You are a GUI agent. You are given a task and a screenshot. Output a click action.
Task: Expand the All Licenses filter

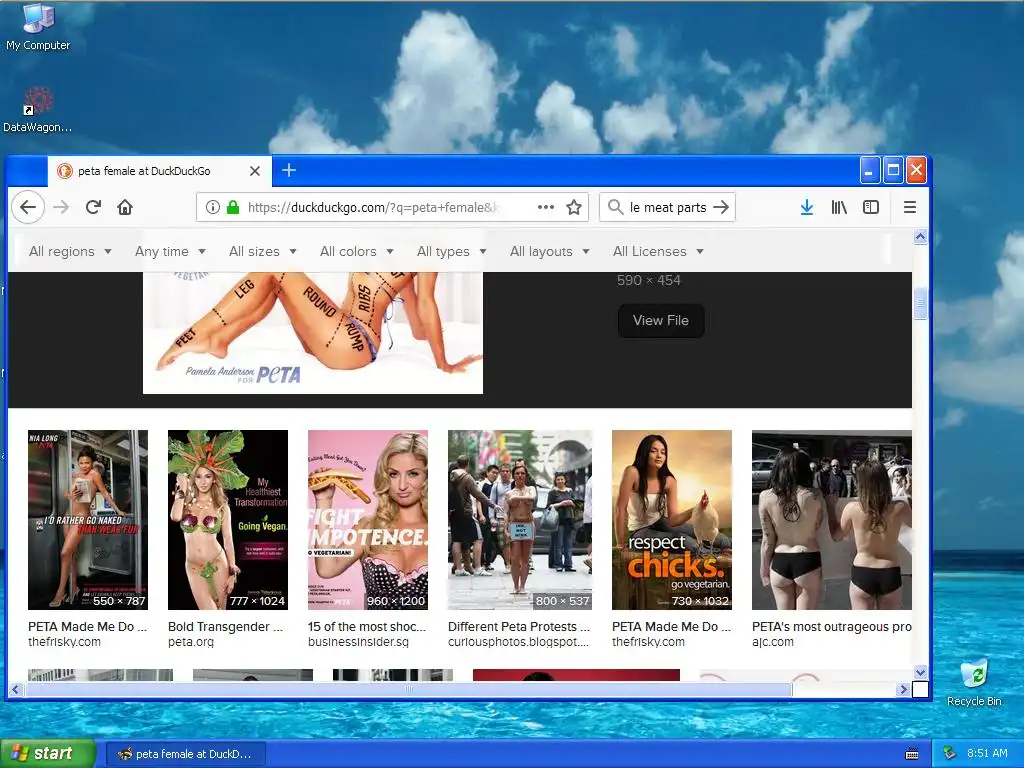click(x=658, y=251)
